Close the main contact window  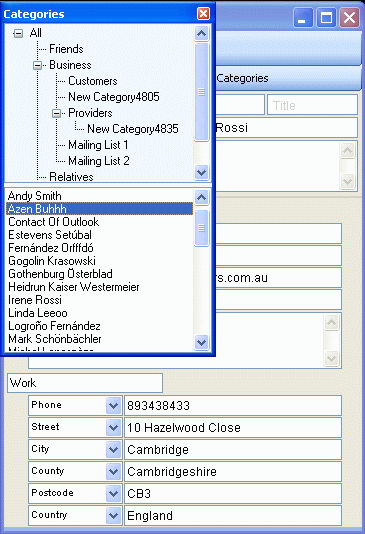coord(349,17)
